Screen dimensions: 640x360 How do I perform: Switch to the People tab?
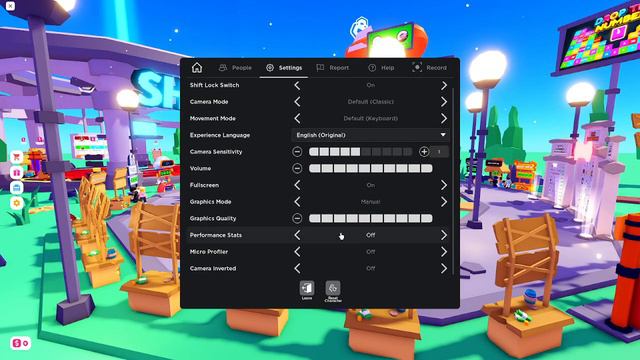pyautogui.click(x=236, y=68)
